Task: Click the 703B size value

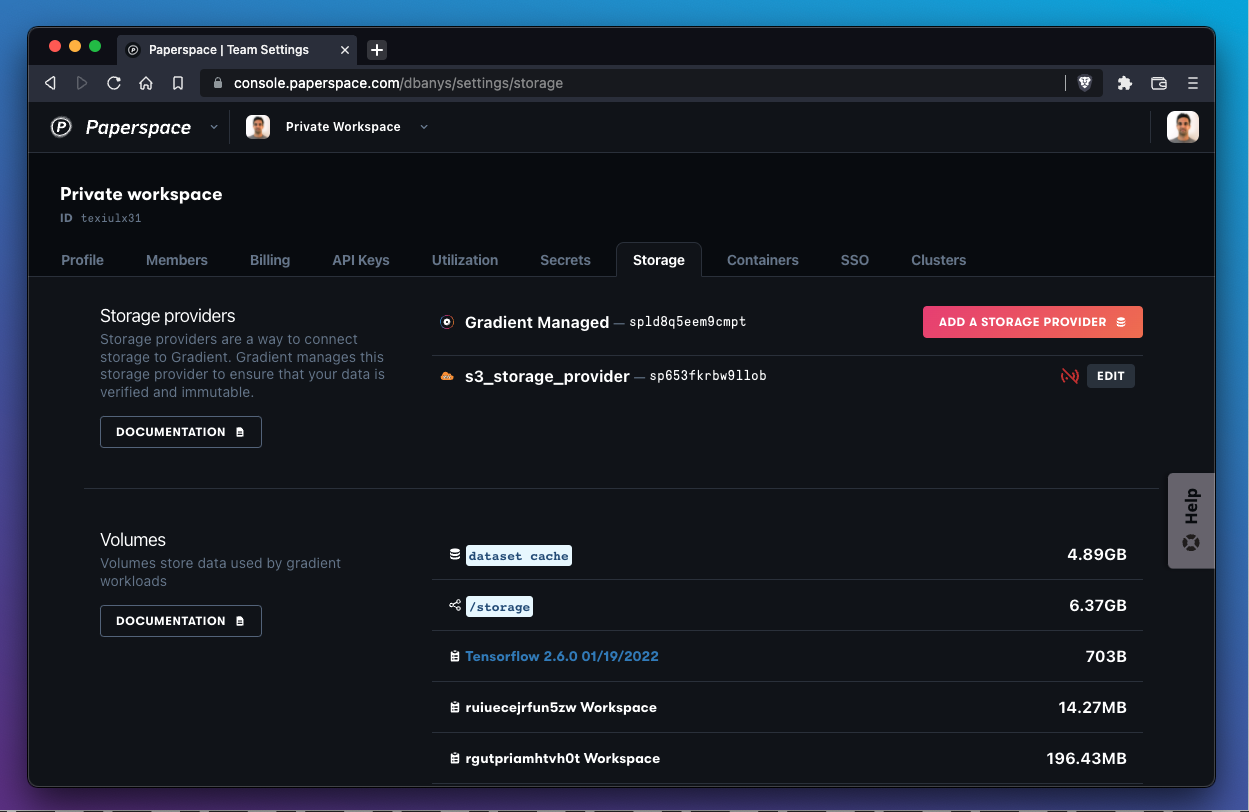Action: [x=1106, y=656]
